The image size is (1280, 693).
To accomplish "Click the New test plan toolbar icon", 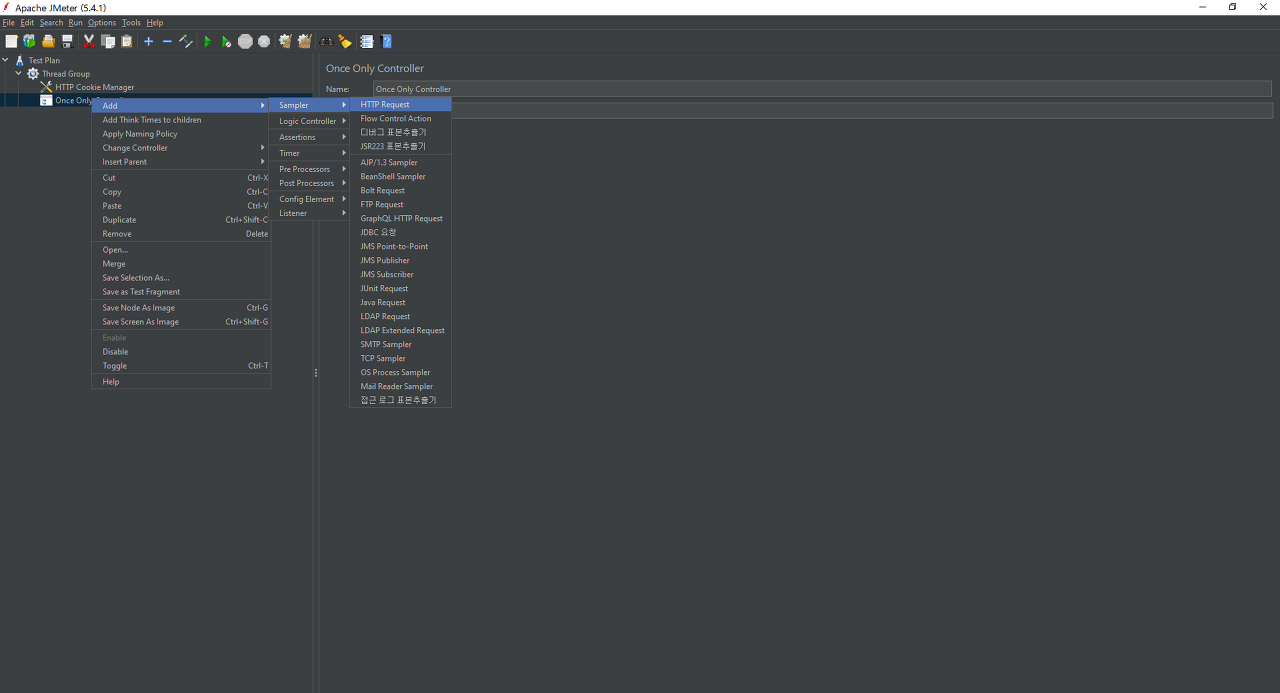I will [x=11, y=41].
